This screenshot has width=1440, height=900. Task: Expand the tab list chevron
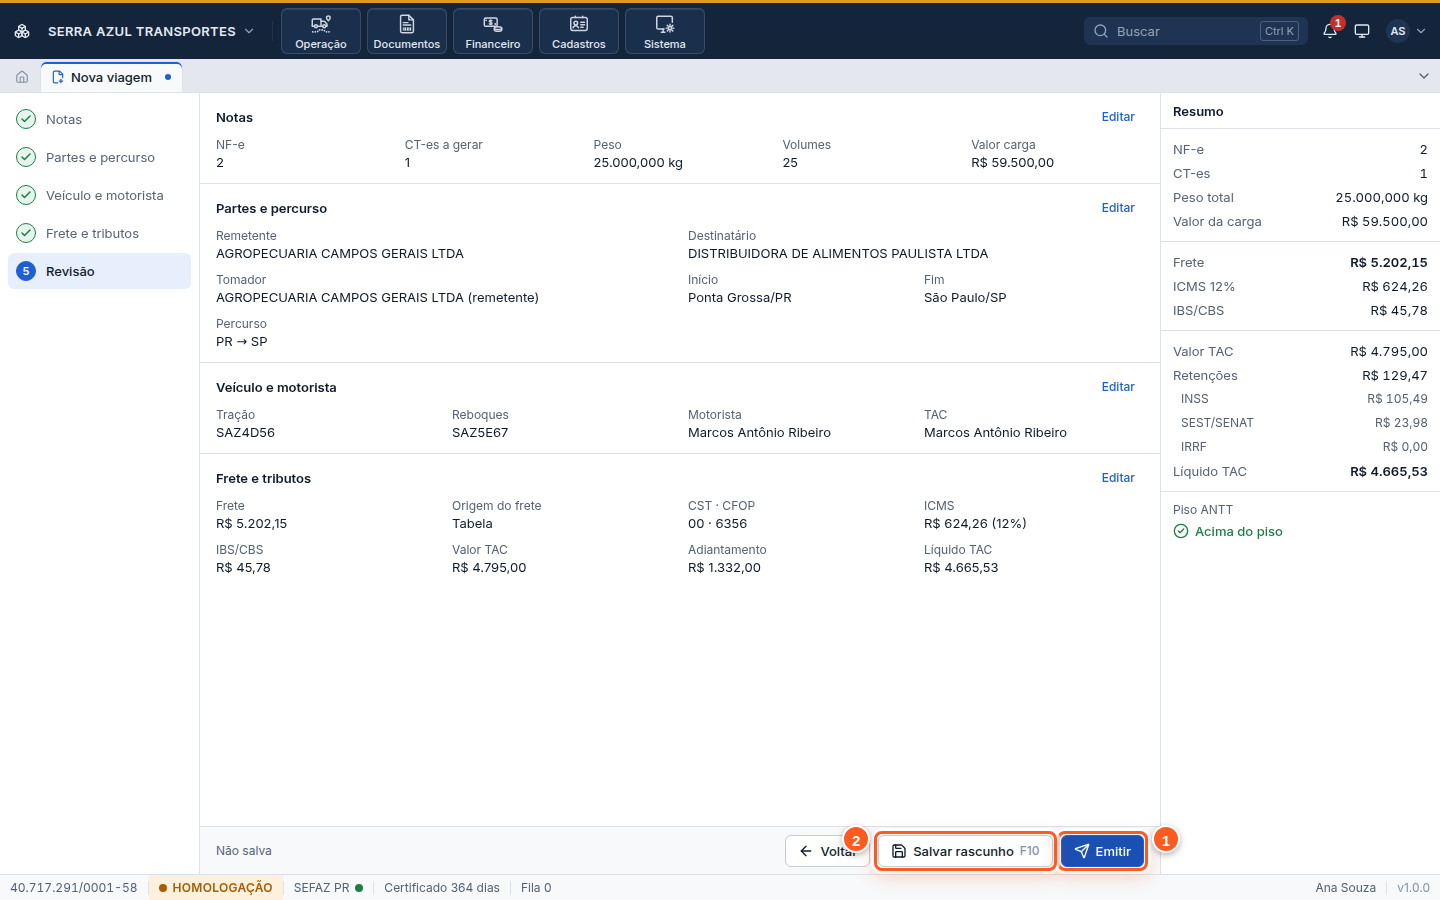[x=1424, y=77]
